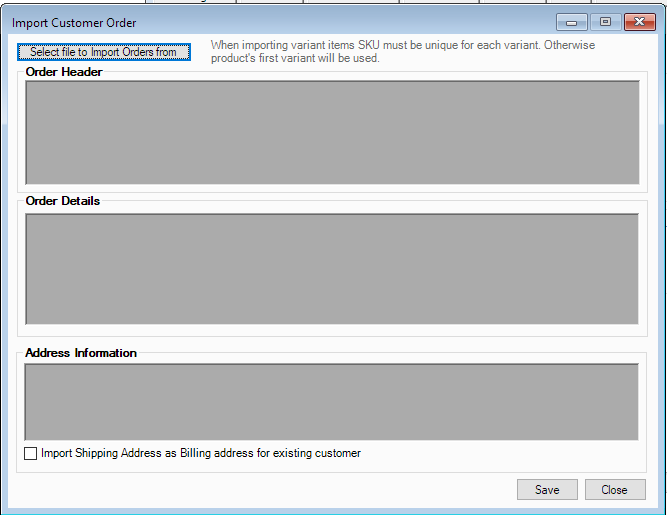667x515 pixels.
Task: Maximize the Import Customer Order window
Action: pyautogui.click(x=604, y=22)
